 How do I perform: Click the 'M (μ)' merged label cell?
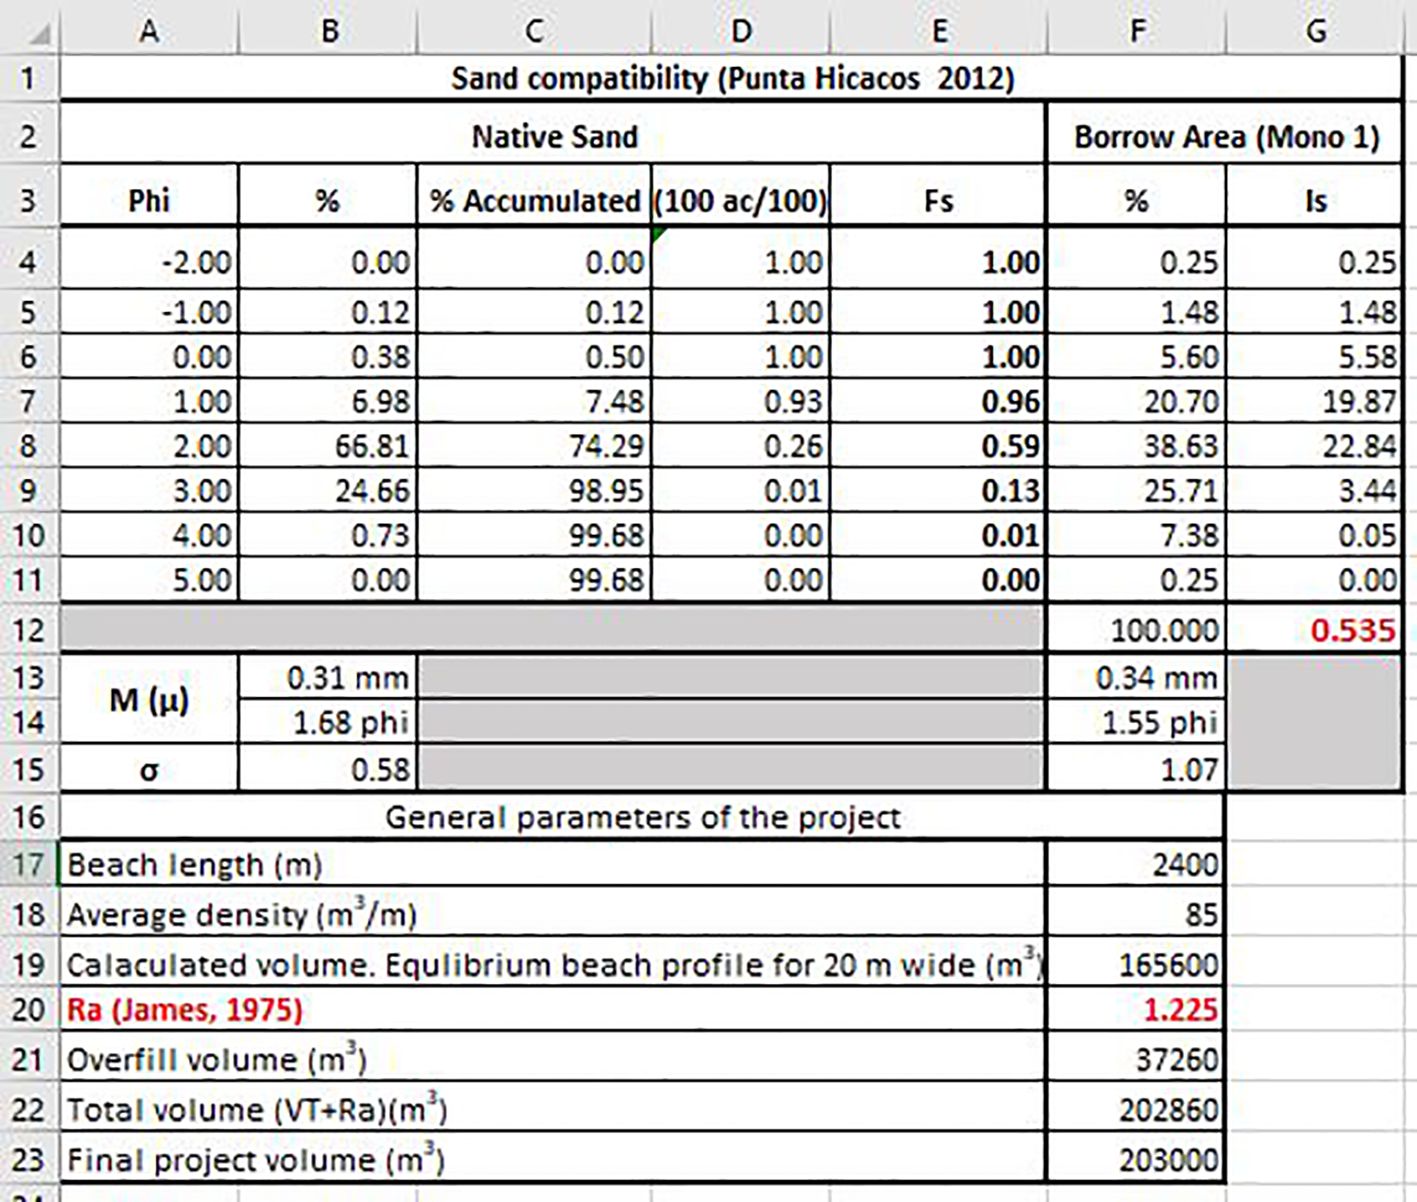click(x=149, y=700)
